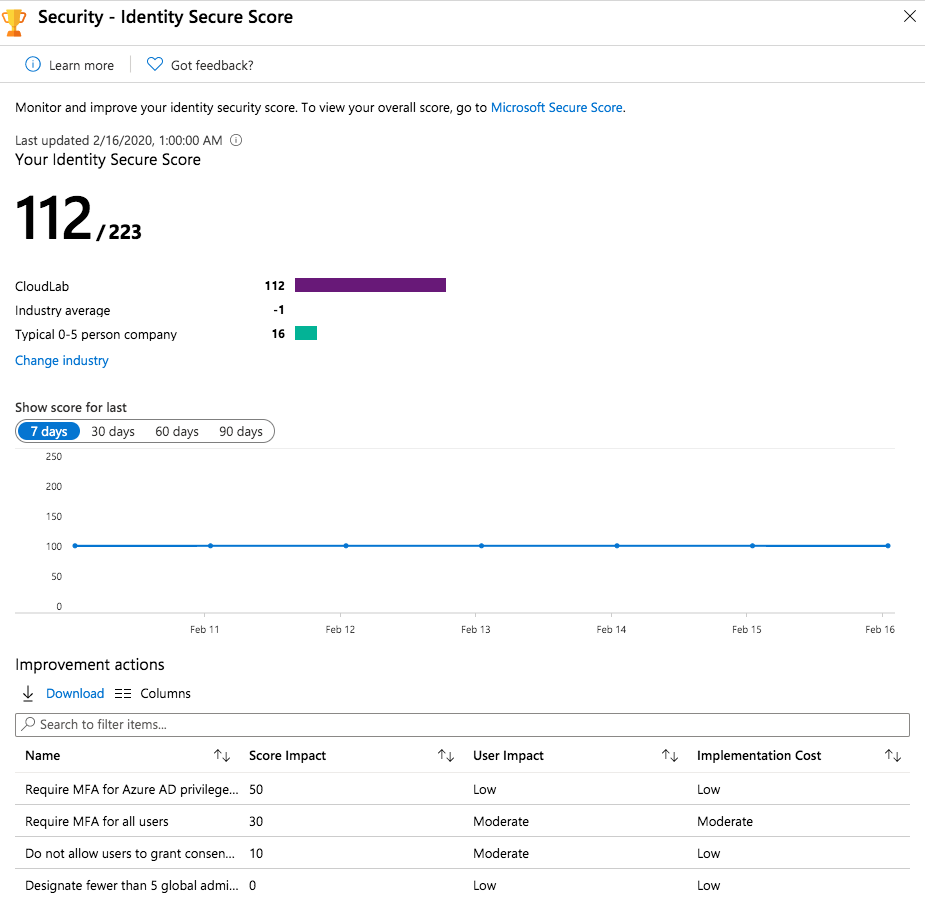The image size is (925, 900).
Task: Open Do not allow users to grant consen... row
Action: 462,853
